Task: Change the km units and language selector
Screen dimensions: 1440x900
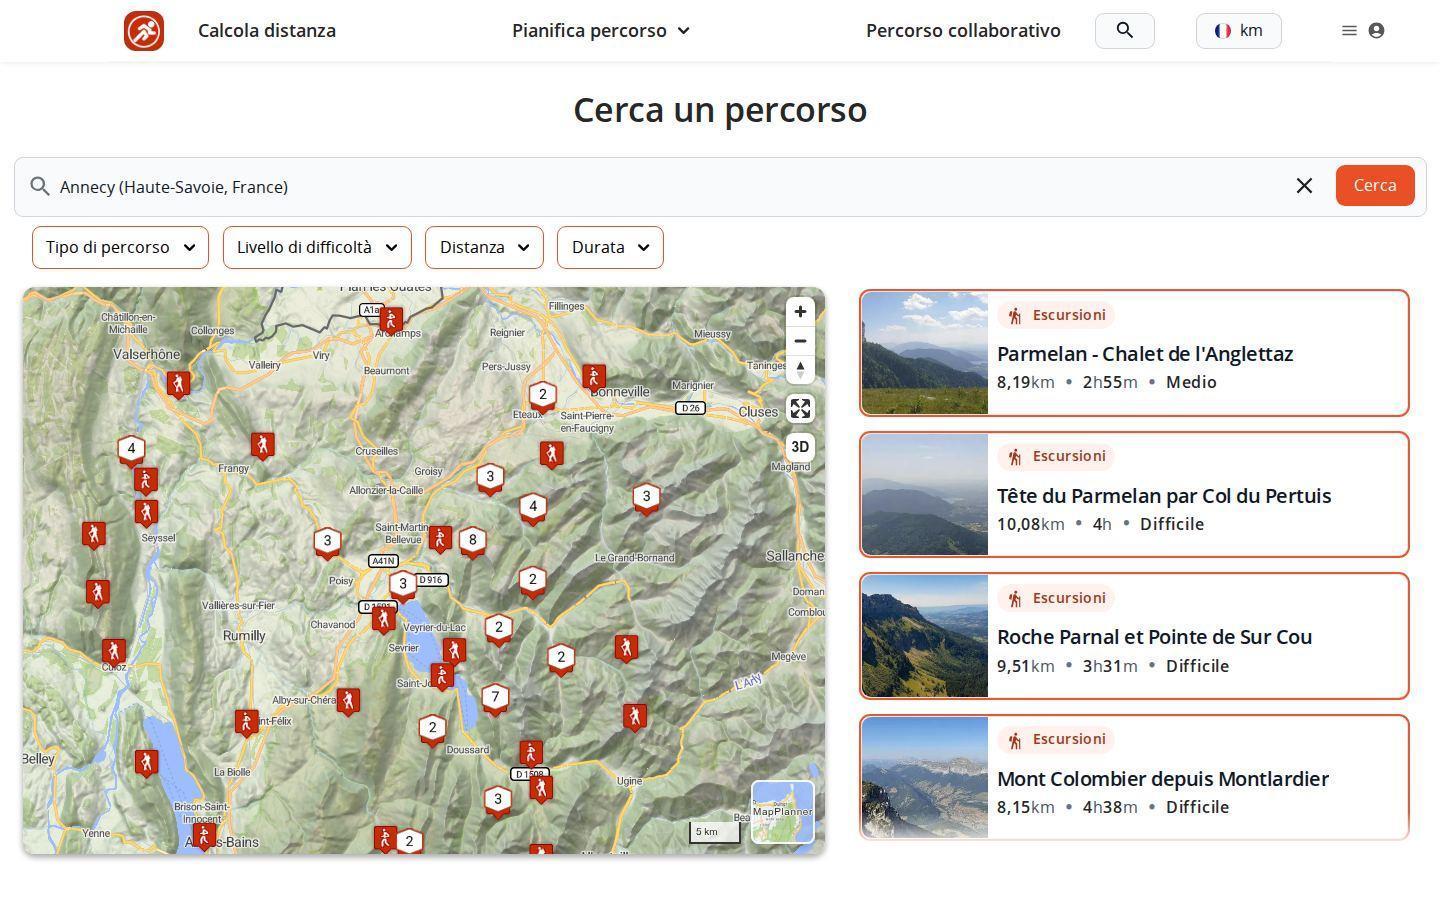Action: click(1238, 31)
